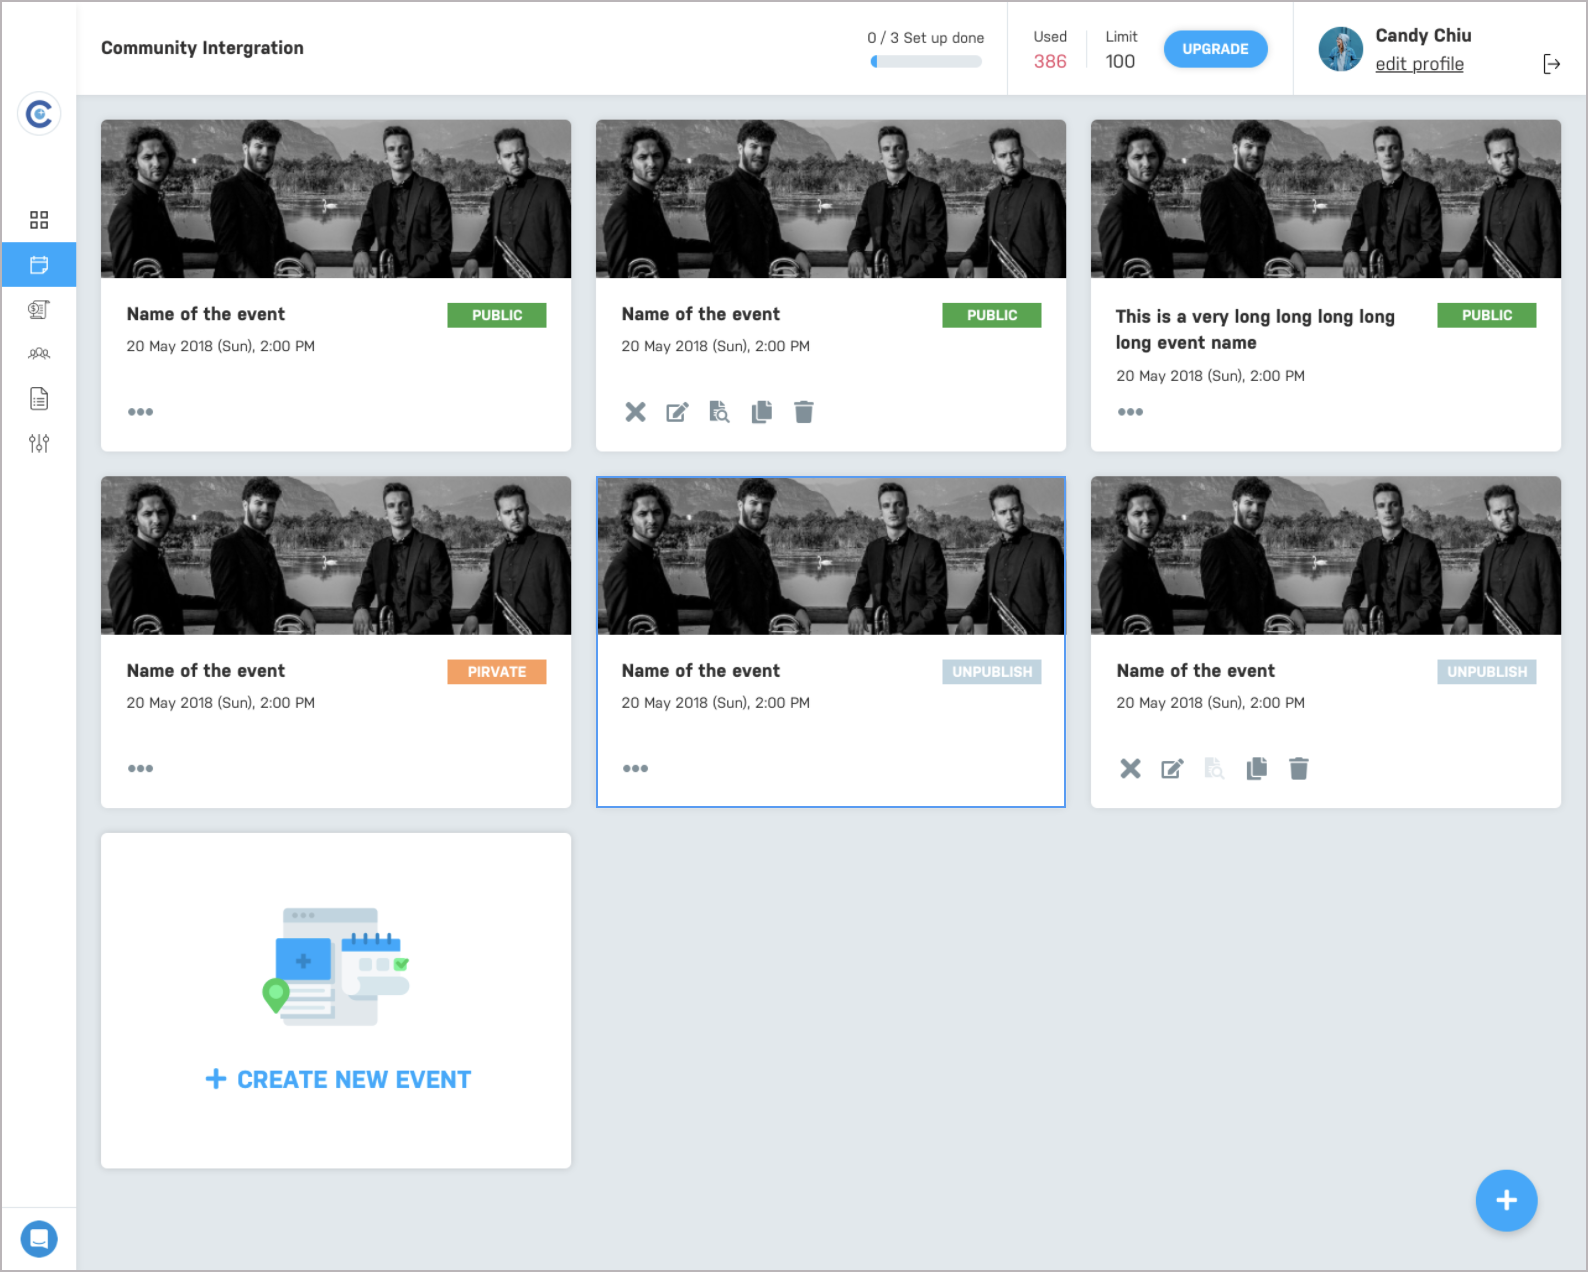Click the create-event illustration on the new event card
Image resolution: width=1588 pixels, height=1272 pixels.
click(x=336, y=966)
